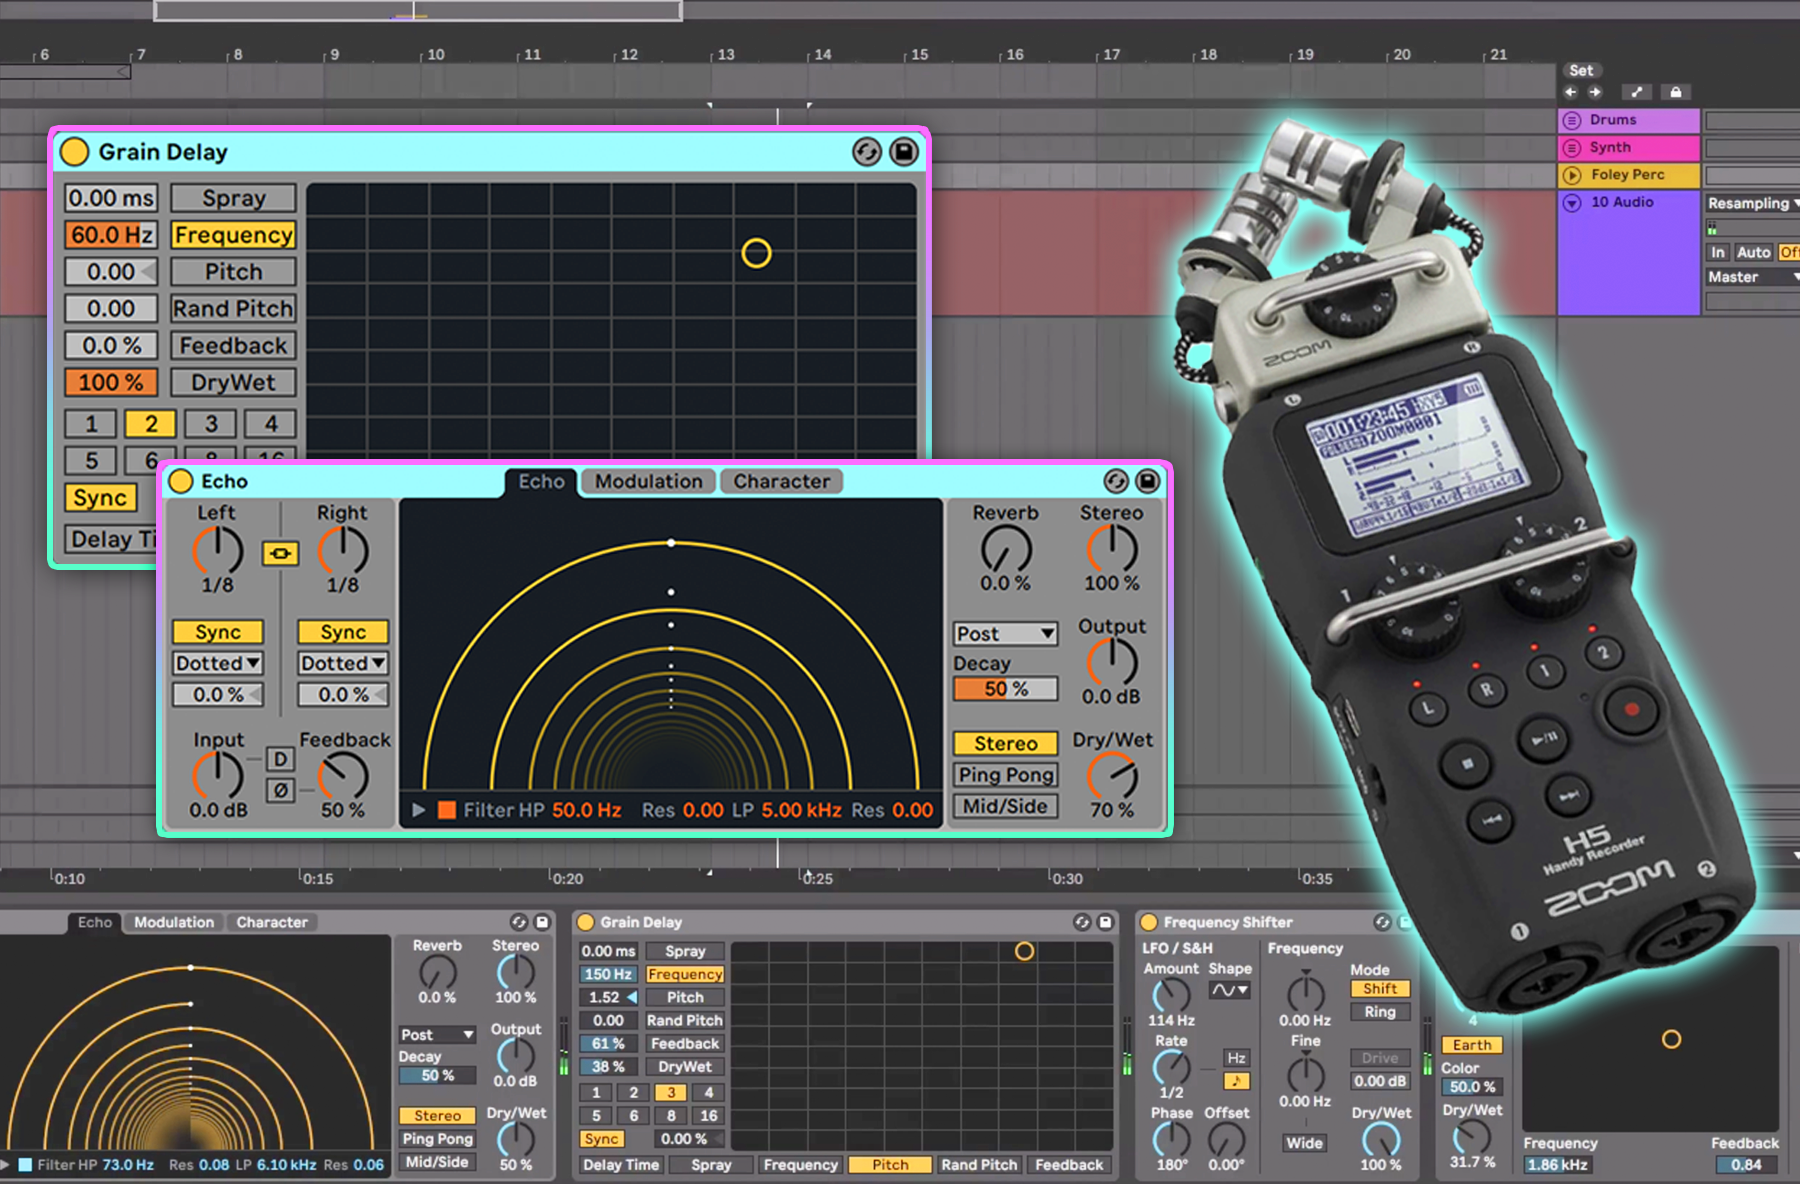
Task: Enable Sync on the Echo Right delay
Action: 341,631
